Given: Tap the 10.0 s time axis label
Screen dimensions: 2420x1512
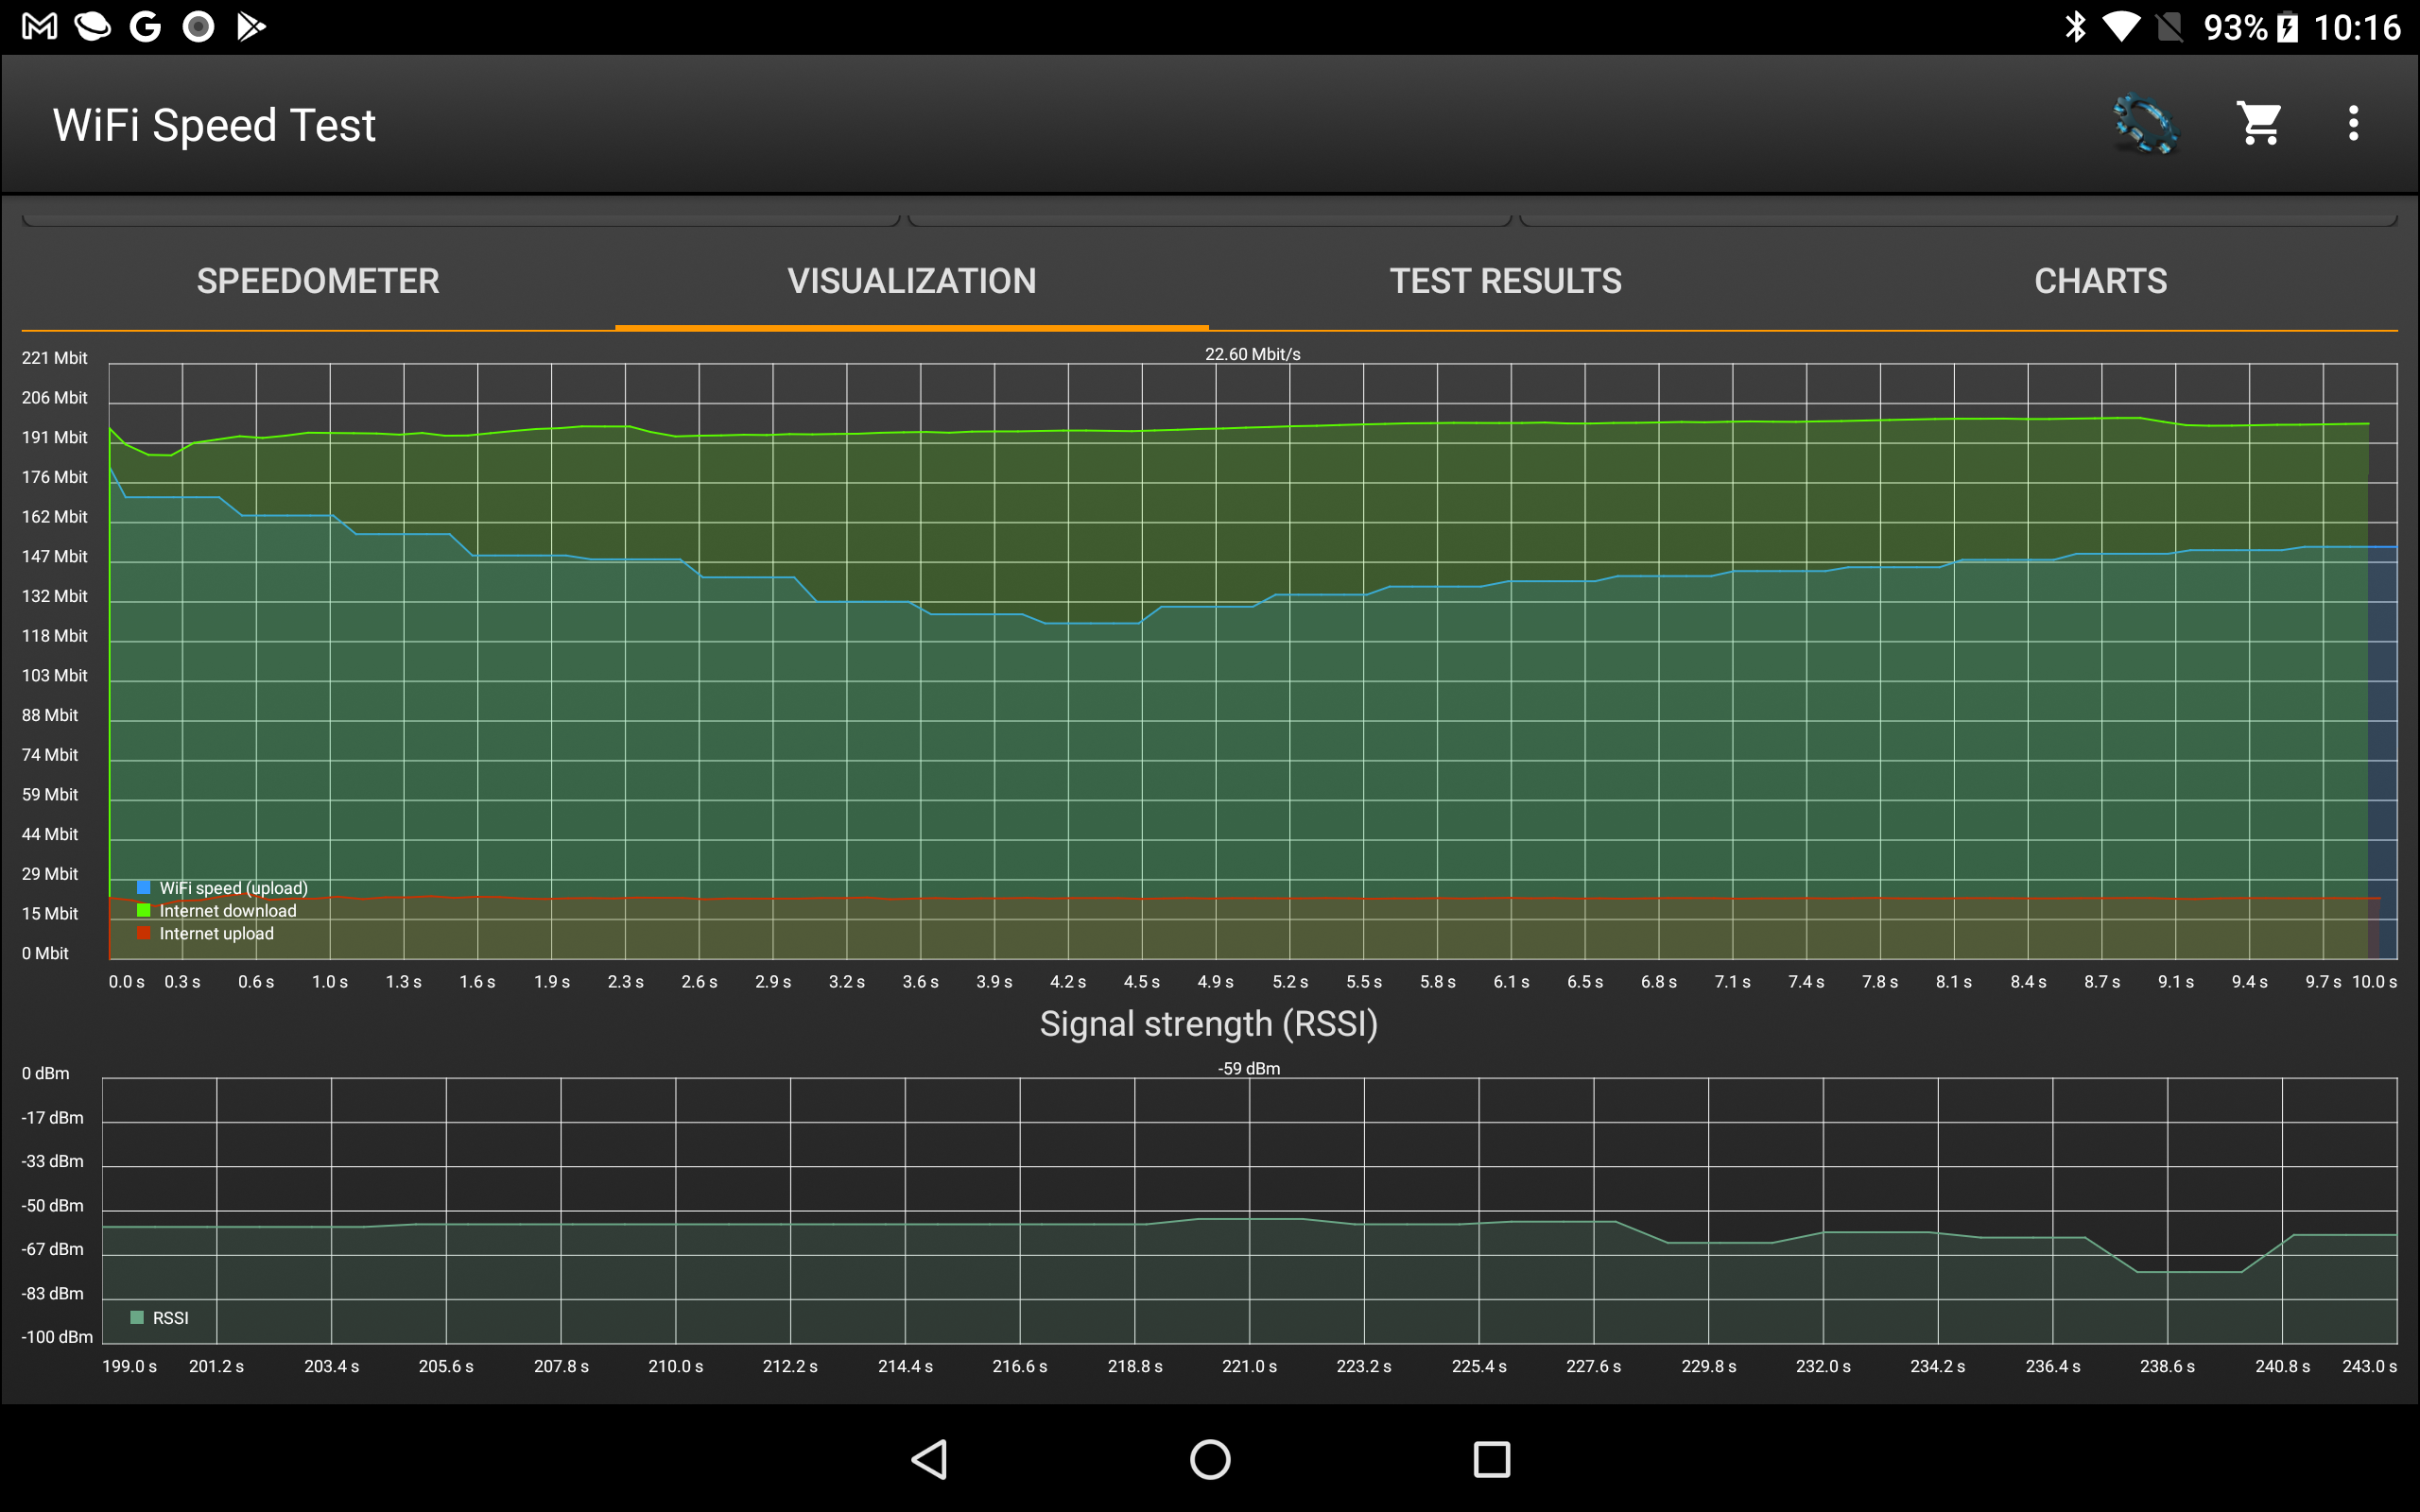Looking at the screenshot, I should click(2374, 982).
